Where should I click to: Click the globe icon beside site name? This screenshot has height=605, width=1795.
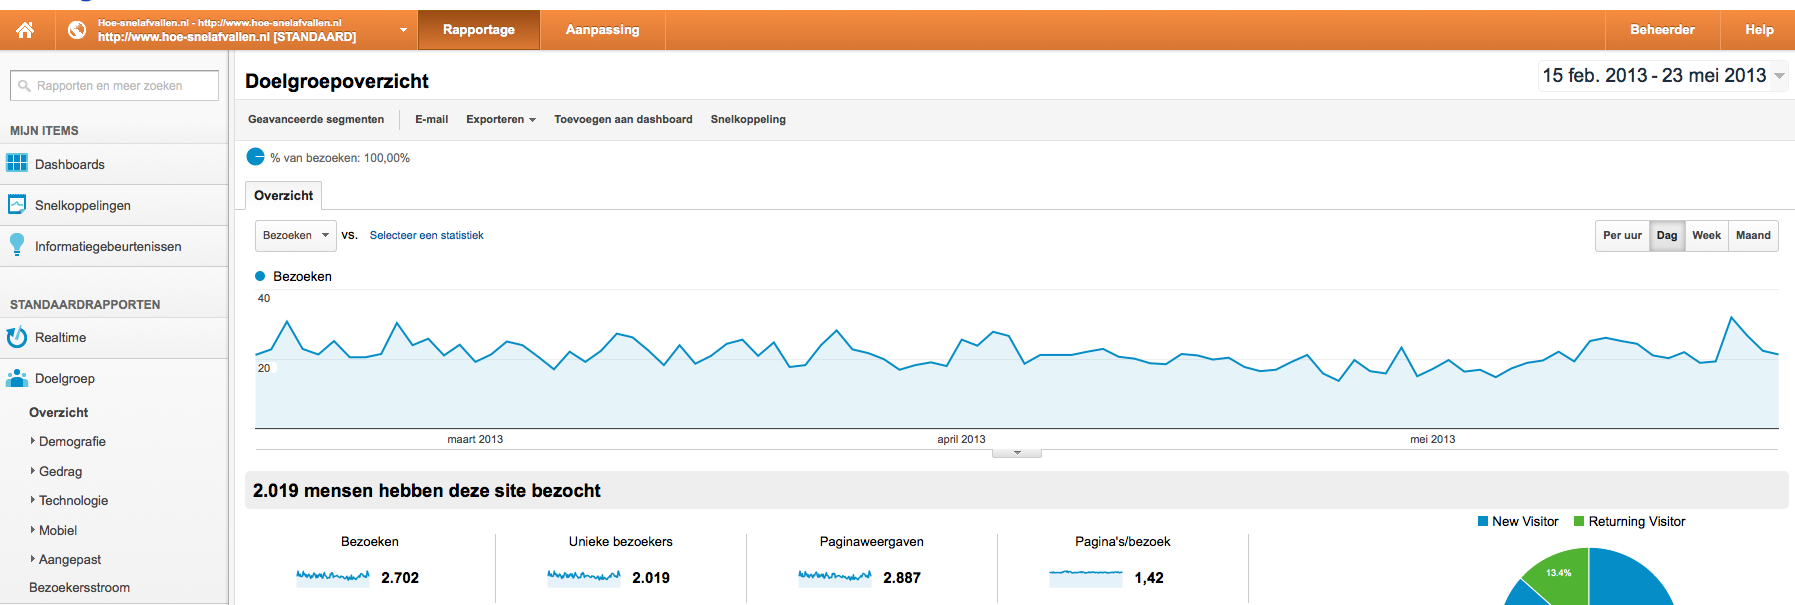(77, 30)
